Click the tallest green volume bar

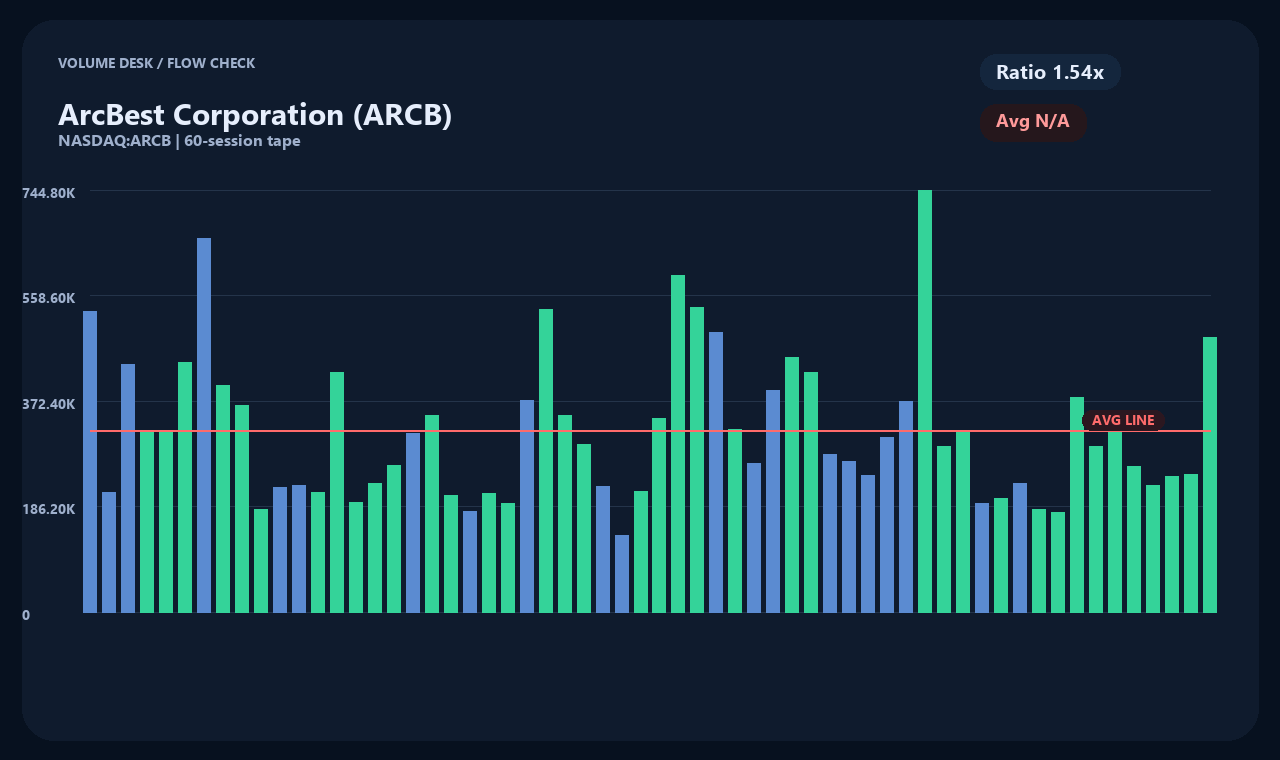(925, 401)
